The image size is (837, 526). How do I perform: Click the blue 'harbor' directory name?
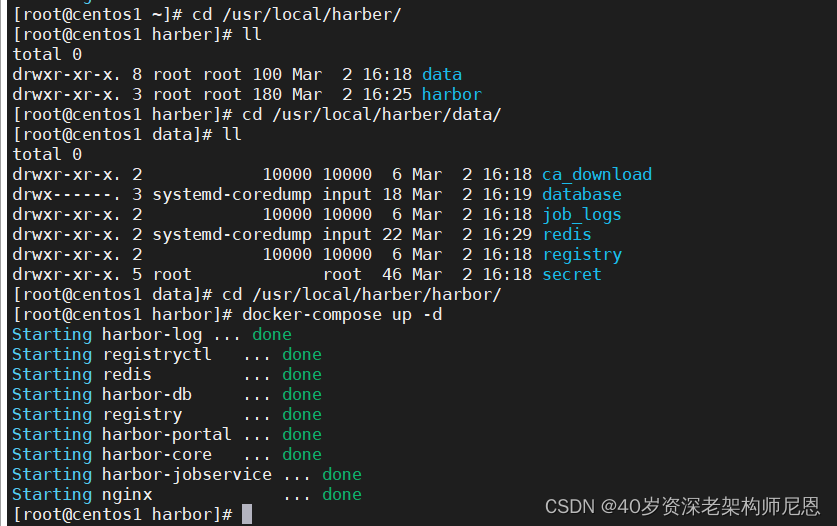(452, 95)
